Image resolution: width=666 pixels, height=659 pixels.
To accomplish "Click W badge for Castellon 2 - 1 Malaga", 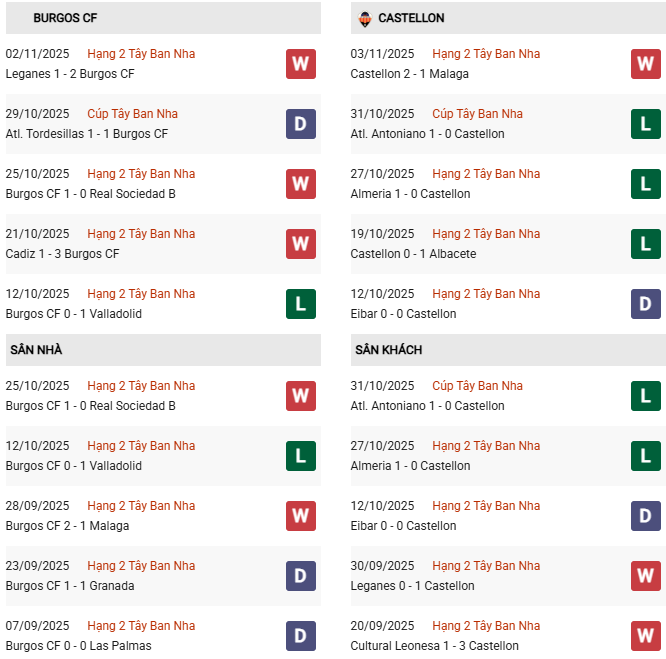I will pos(645,64).
